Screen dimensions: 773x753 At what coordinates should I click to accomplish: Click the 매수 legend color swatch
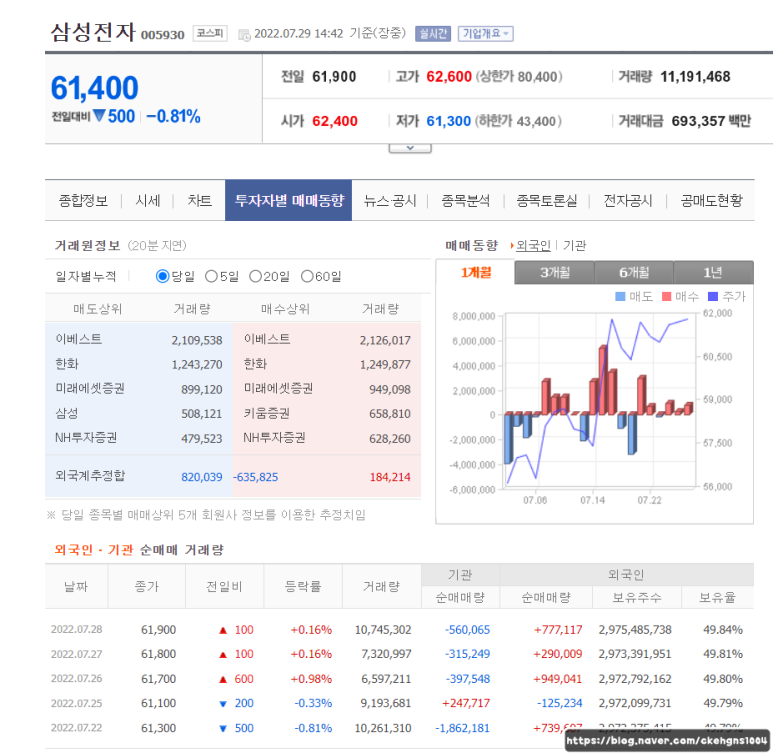coord(667,296)
